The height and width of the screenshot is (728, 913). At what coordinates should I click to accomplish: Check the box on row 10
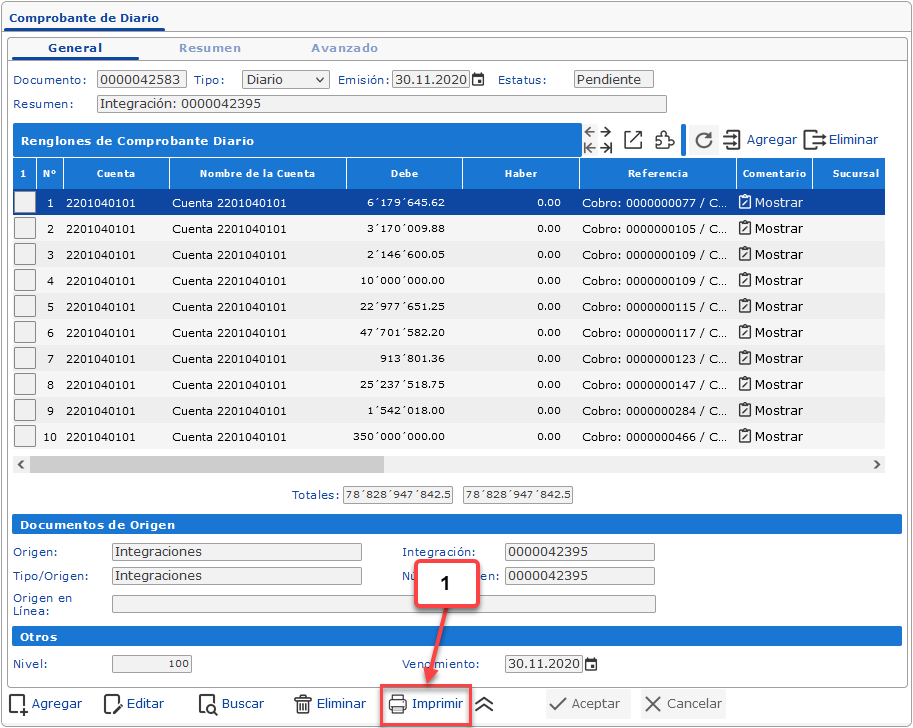pyautogui.click(x=24, y=436)
